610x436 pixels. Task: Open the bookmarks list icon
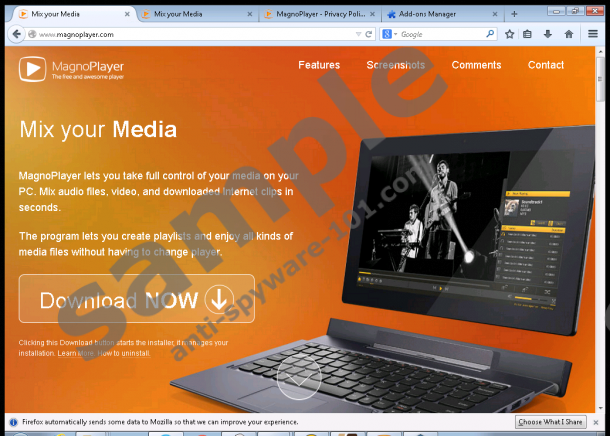(x=528, y=34)
